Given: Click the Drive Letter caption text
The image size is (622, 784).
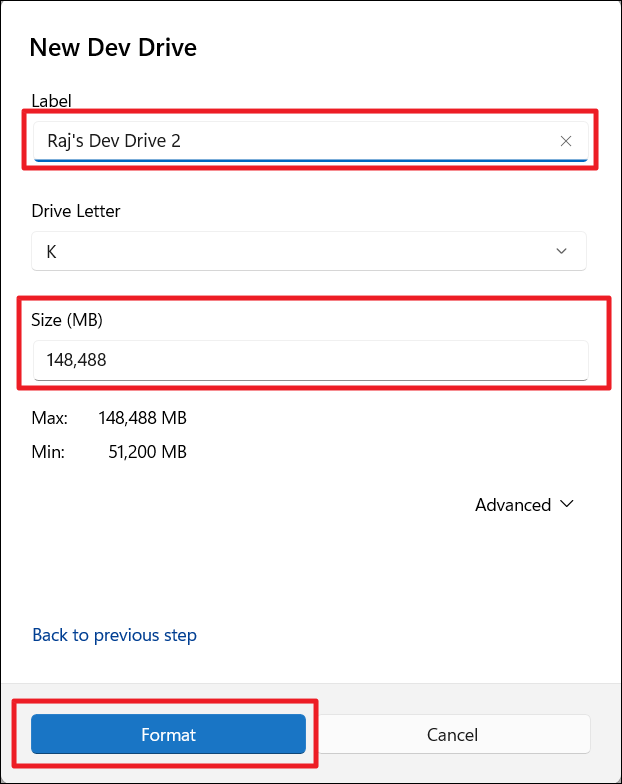Looking at the screenshot, I should [76, 211].
